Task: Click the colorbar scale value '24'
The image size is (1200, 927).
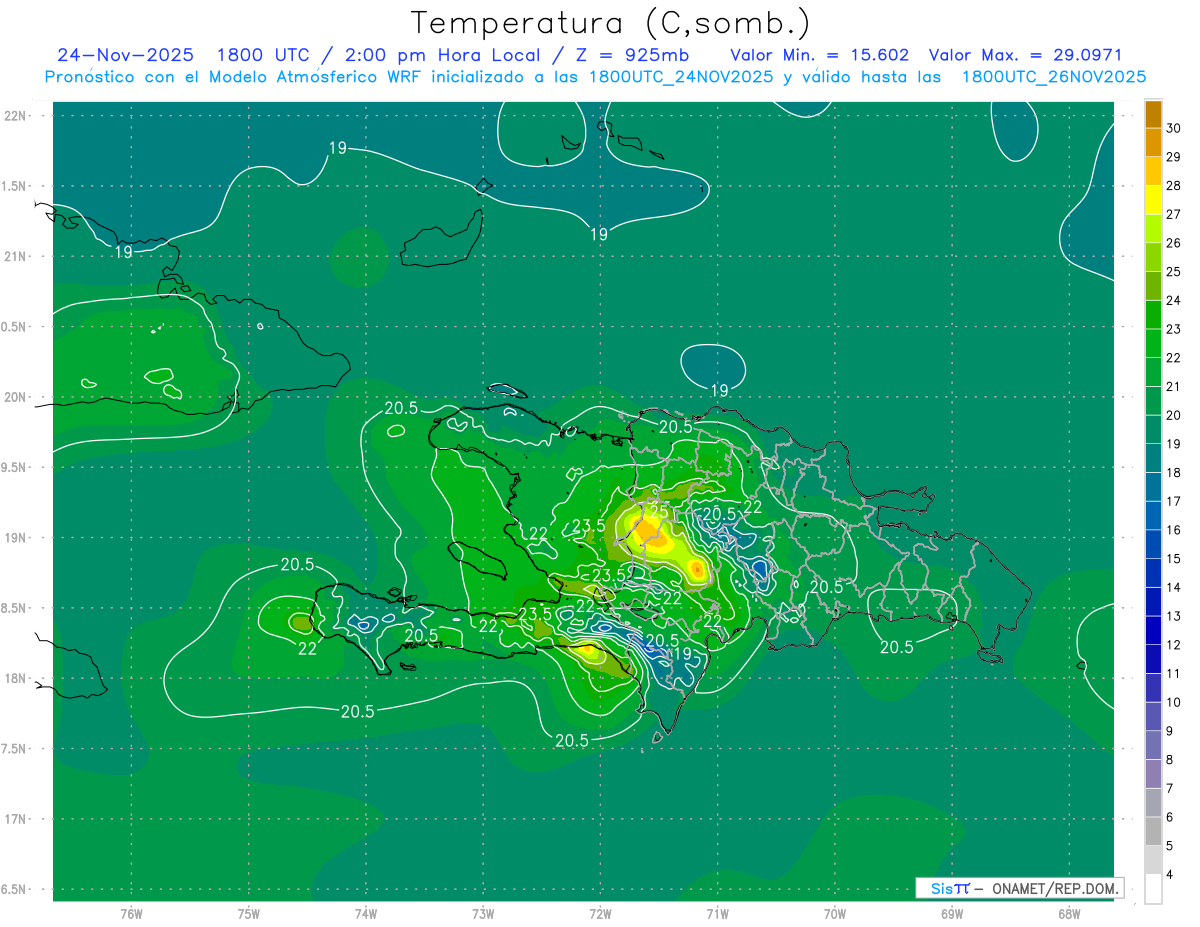Action: pos(1173,300)
